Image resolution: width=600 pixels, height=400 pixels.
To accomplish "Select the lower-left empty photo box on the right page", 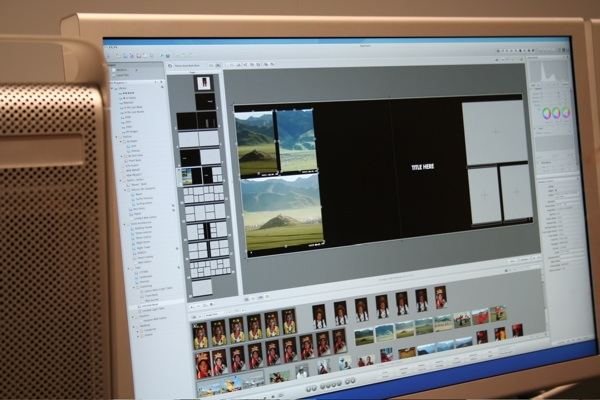I will (484, 195).
